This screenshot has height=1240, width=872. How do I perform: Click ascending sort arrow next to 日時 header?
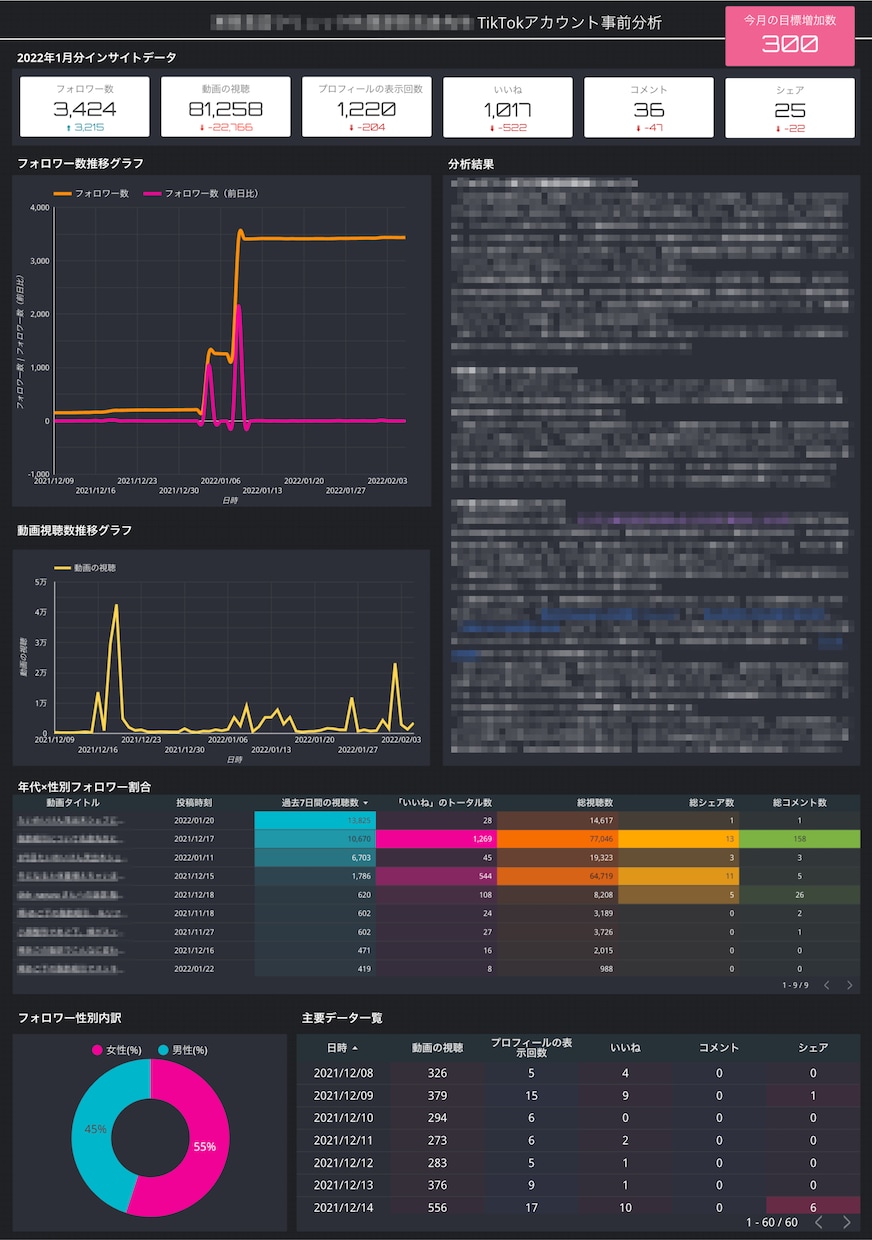[355, 1048]
